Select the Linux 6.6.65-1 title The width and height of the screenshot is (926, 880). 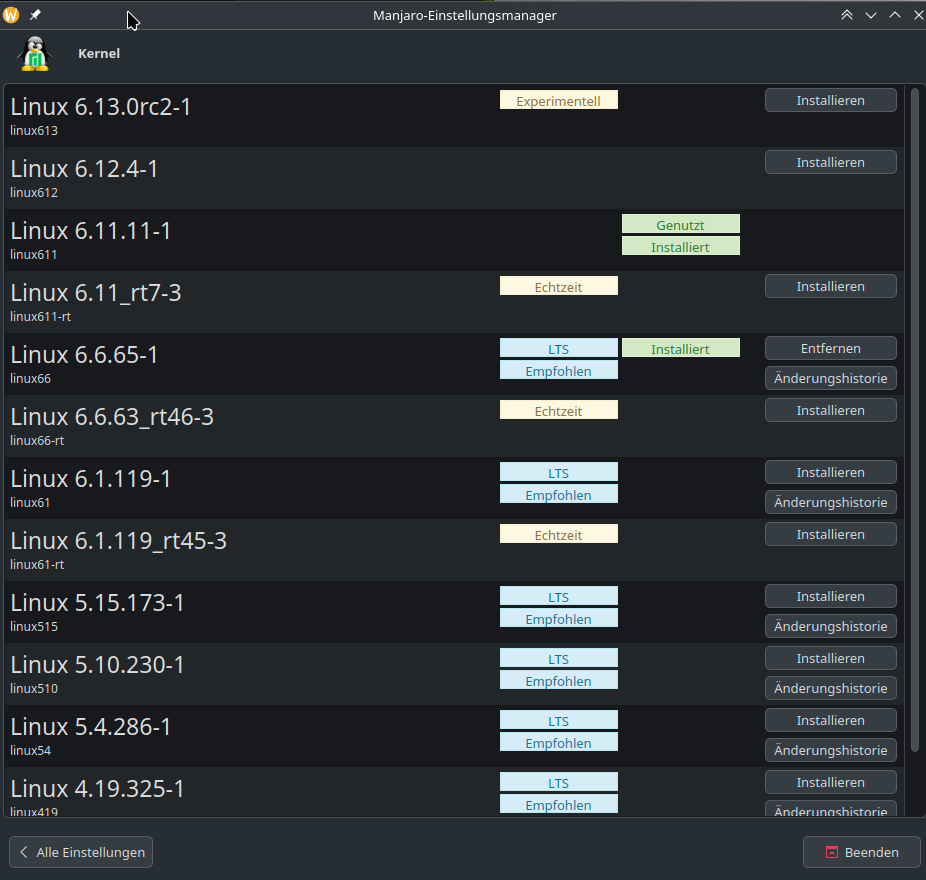pyautogui.click(x=84, y=355)
